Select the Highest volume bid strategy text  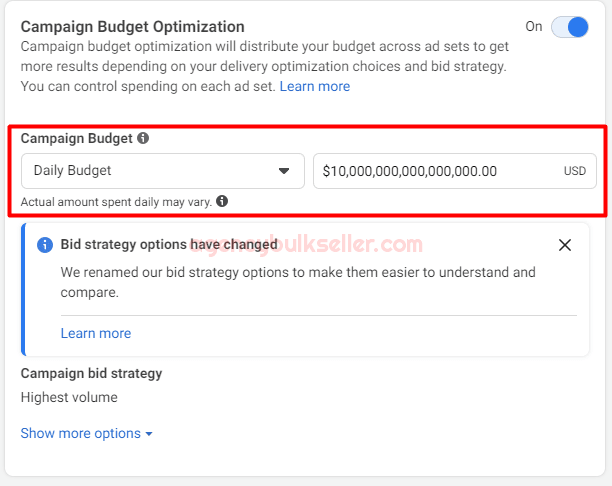69,397
